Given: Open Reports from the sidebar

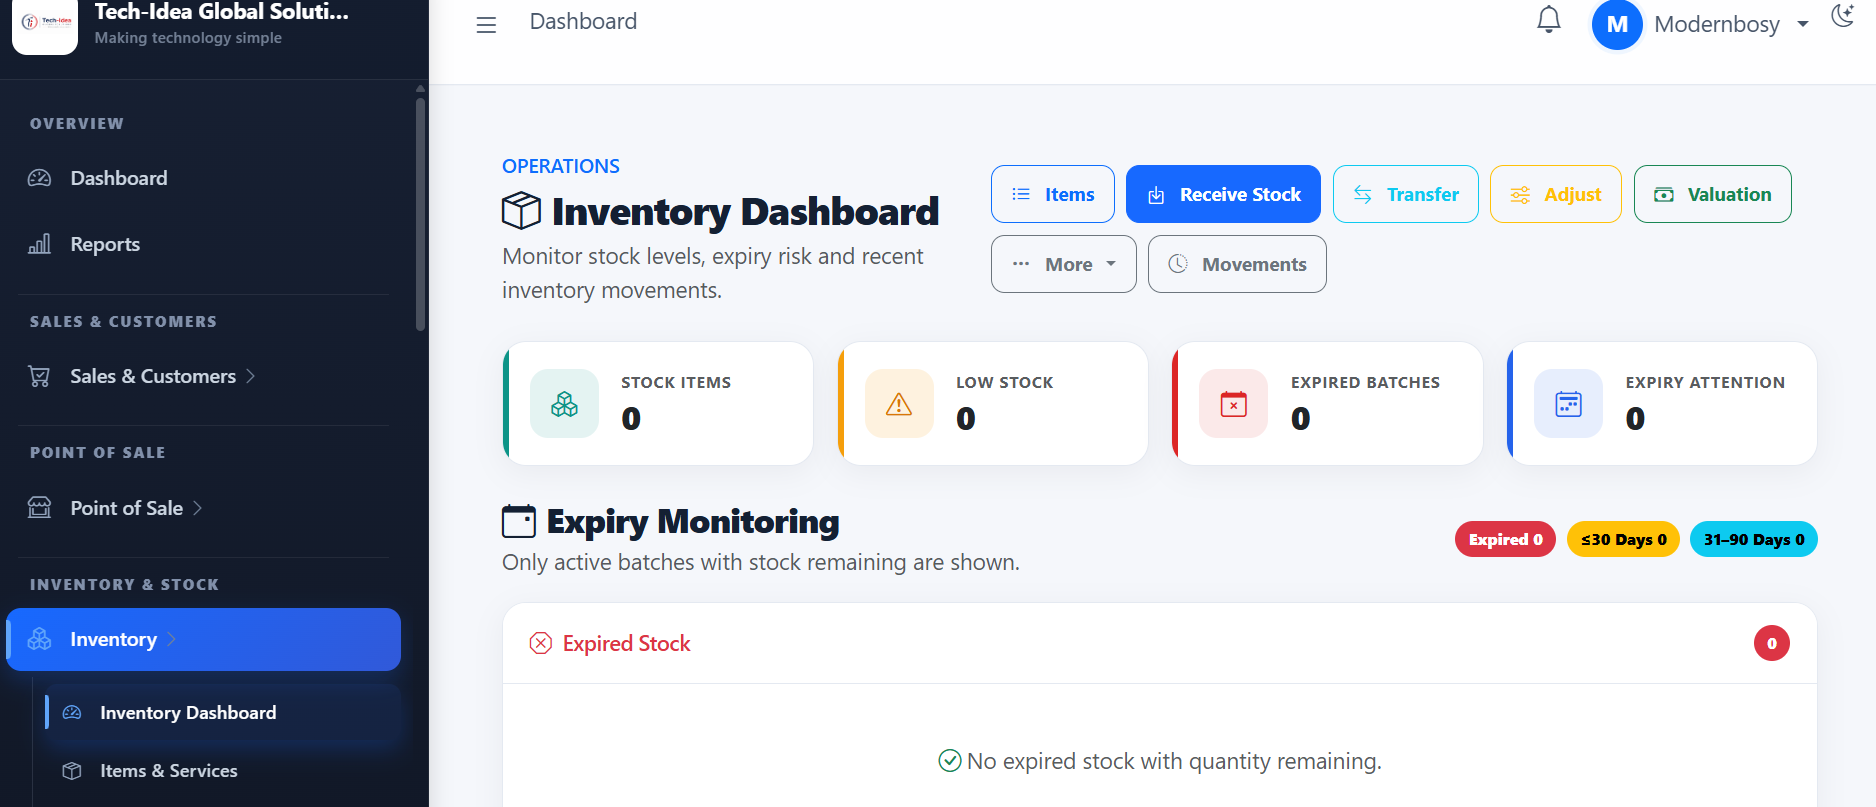Looking at the screenshot, I should 105,244.
